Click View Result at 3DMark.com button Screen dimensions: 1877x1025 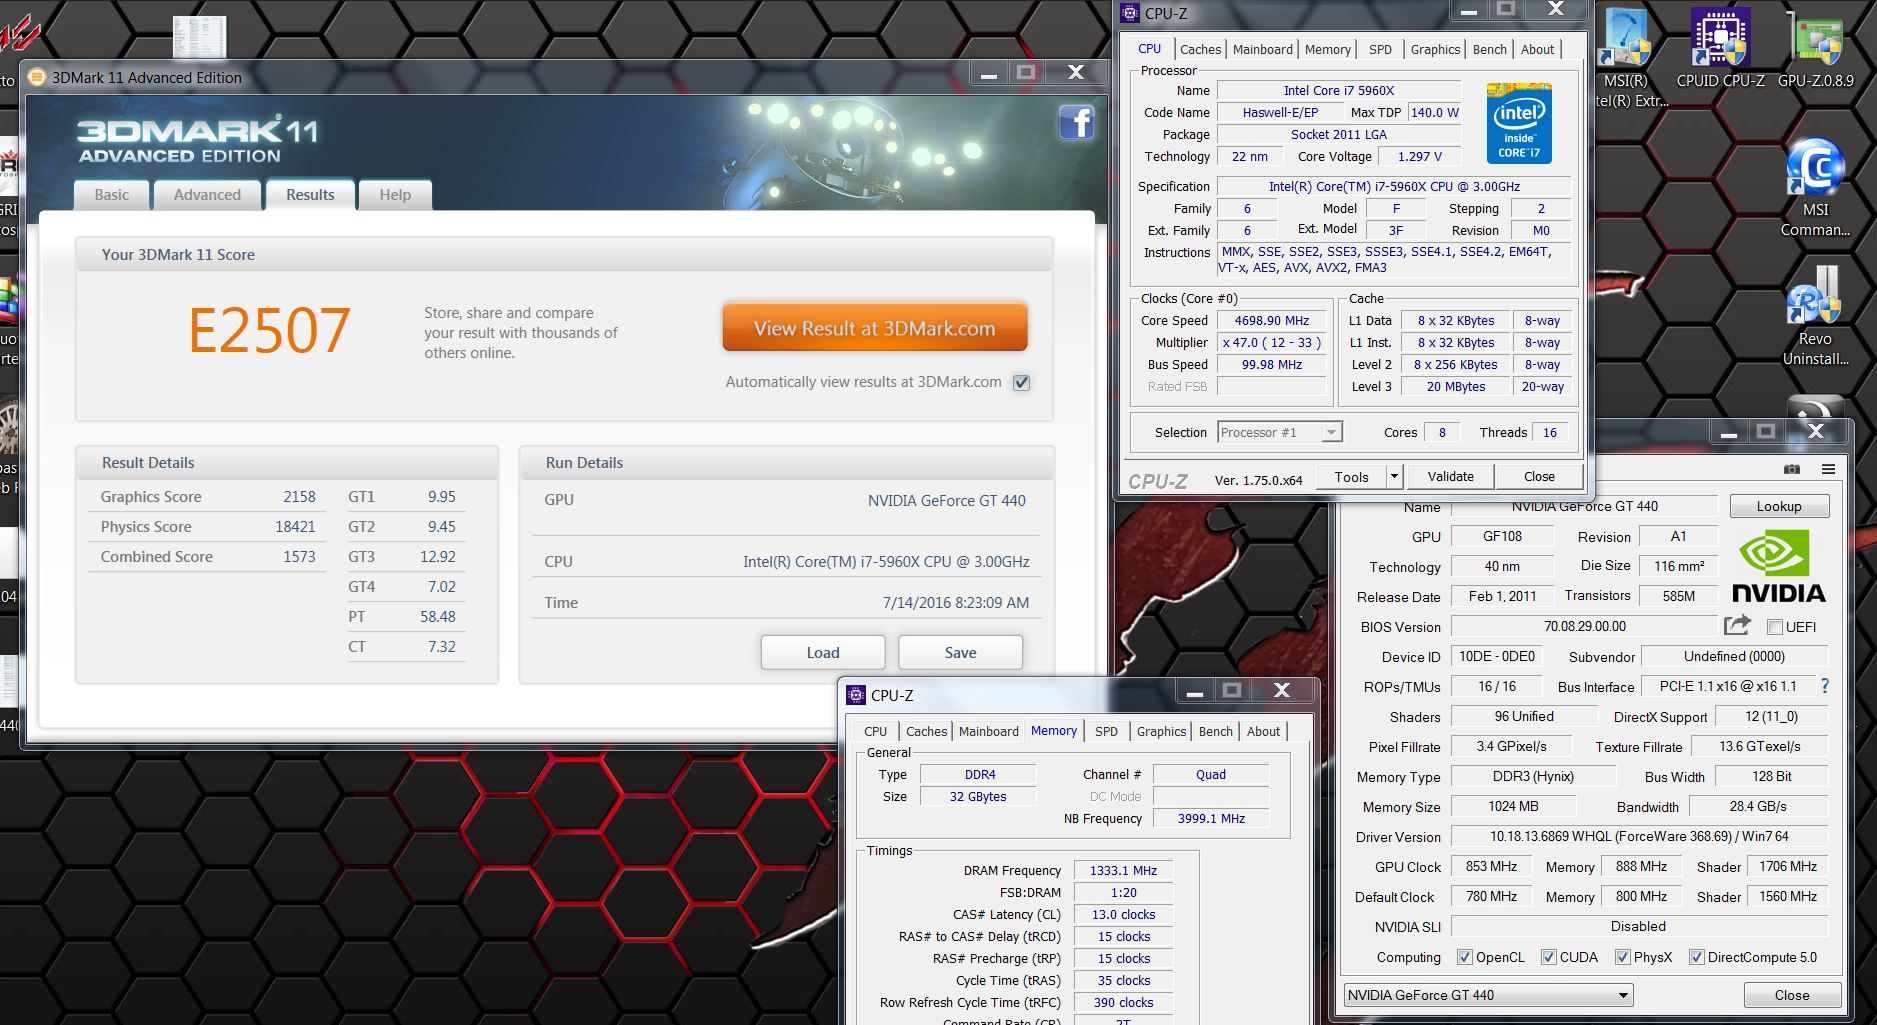pyautogui.click(x=875, y=328)
